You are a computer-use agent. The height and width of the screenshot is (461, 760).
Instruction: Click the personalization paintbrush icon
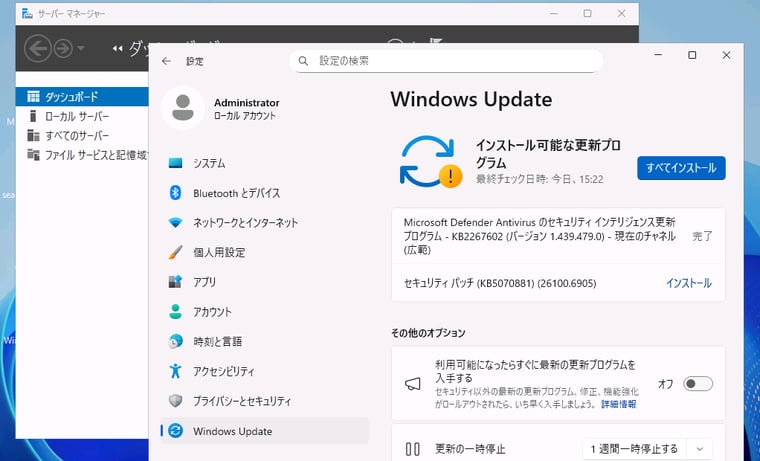click(175, 252)
